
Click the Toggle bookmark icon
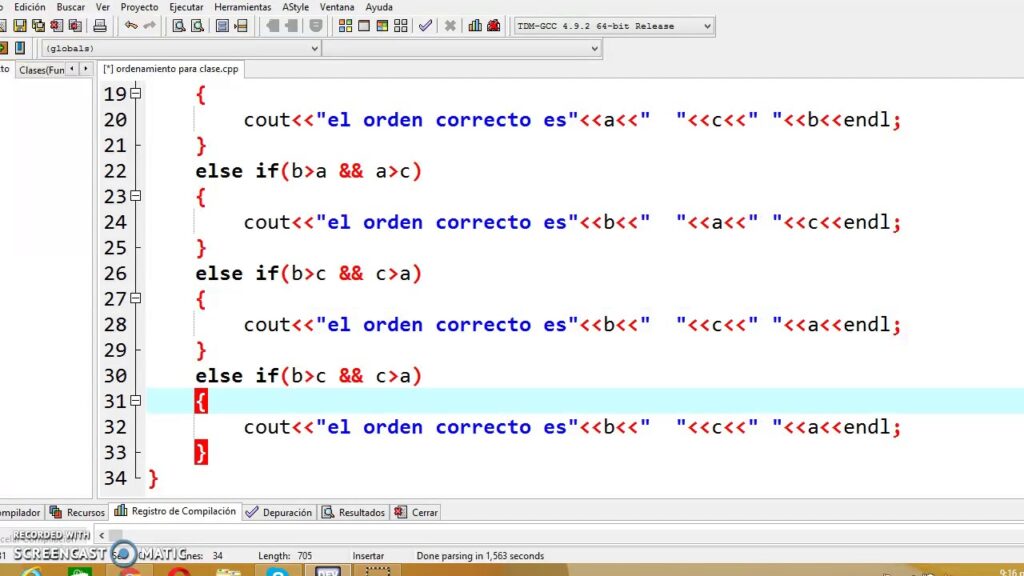[x=315, y=26]
